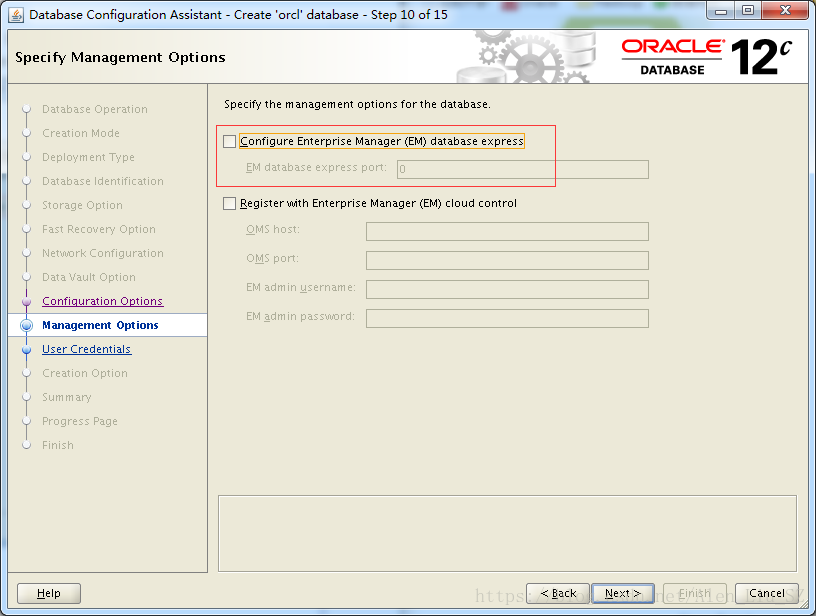Click the Finish step label in sidebar
Screen dimensions: 816x616
[x=58, y=445]
